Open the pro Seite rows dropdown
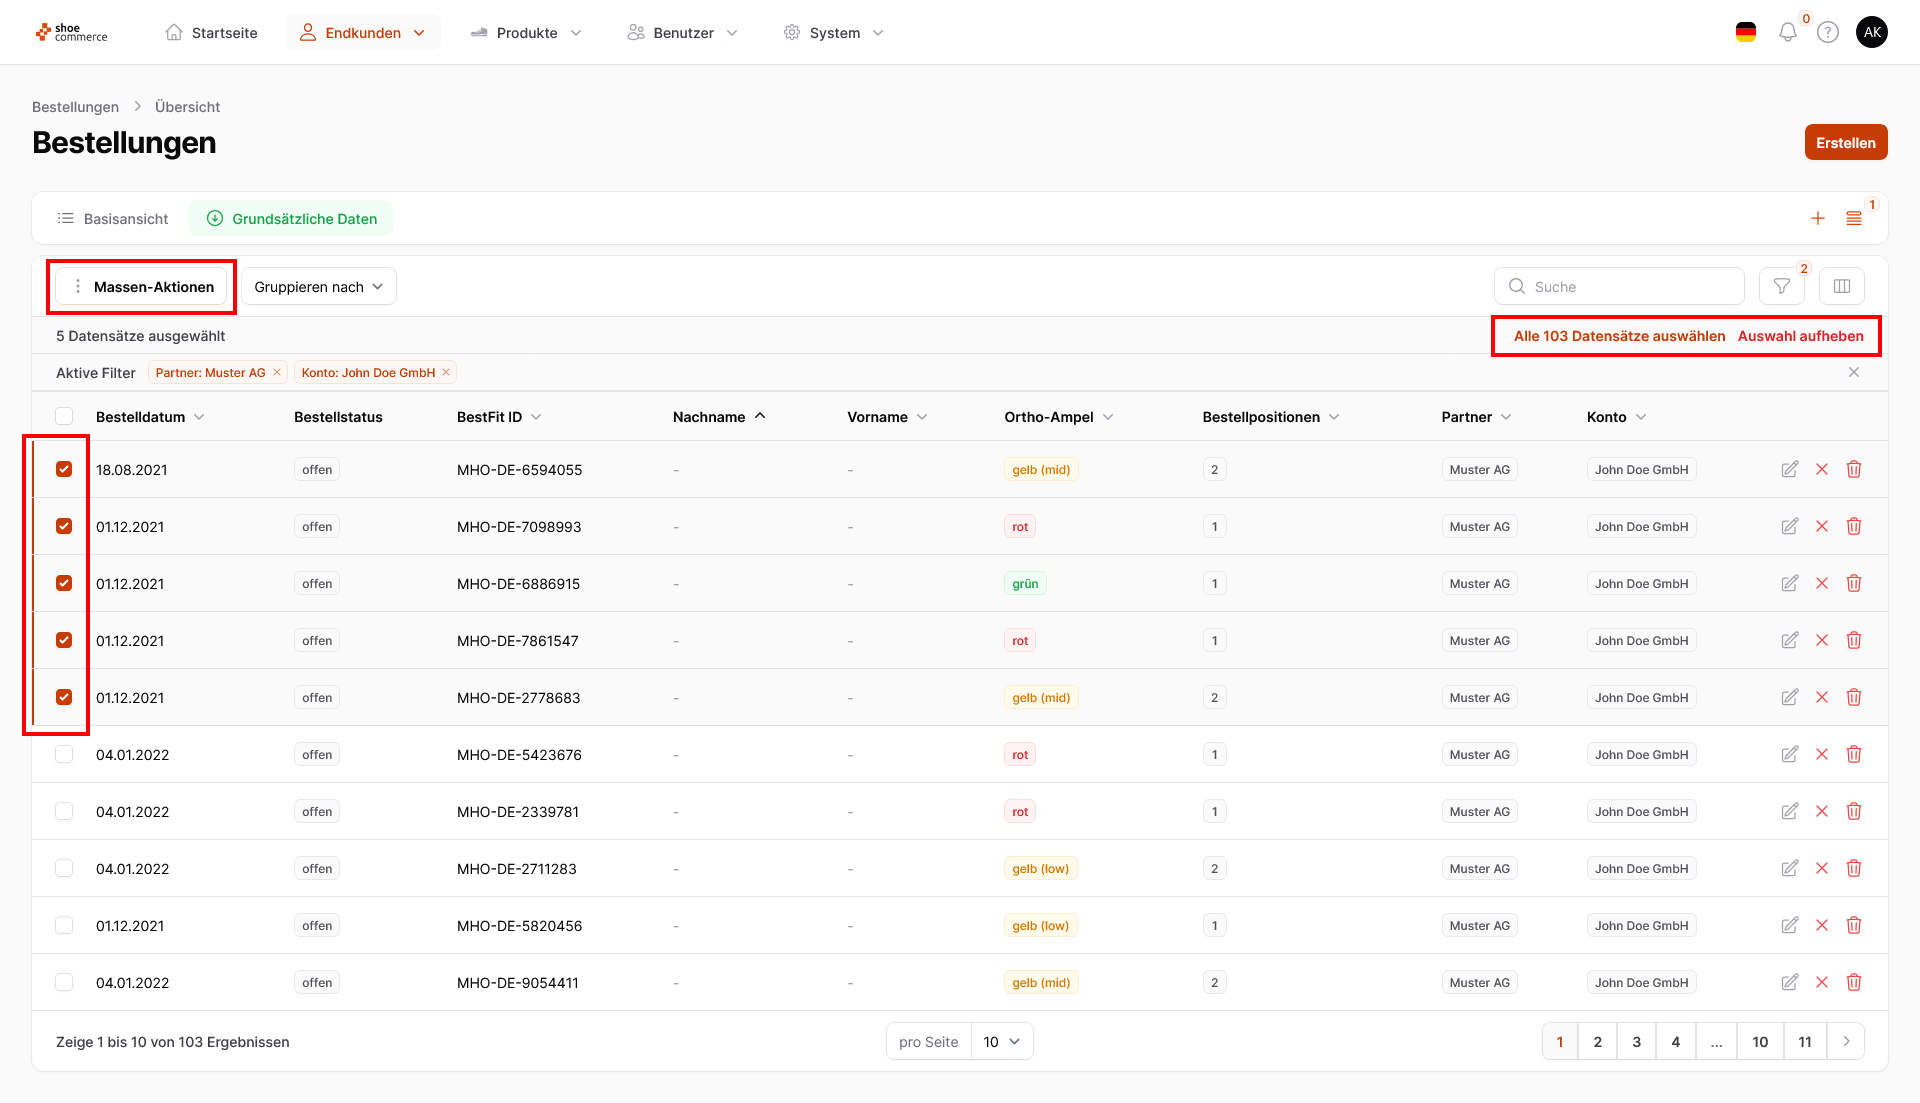 tap(1001, 1042)
